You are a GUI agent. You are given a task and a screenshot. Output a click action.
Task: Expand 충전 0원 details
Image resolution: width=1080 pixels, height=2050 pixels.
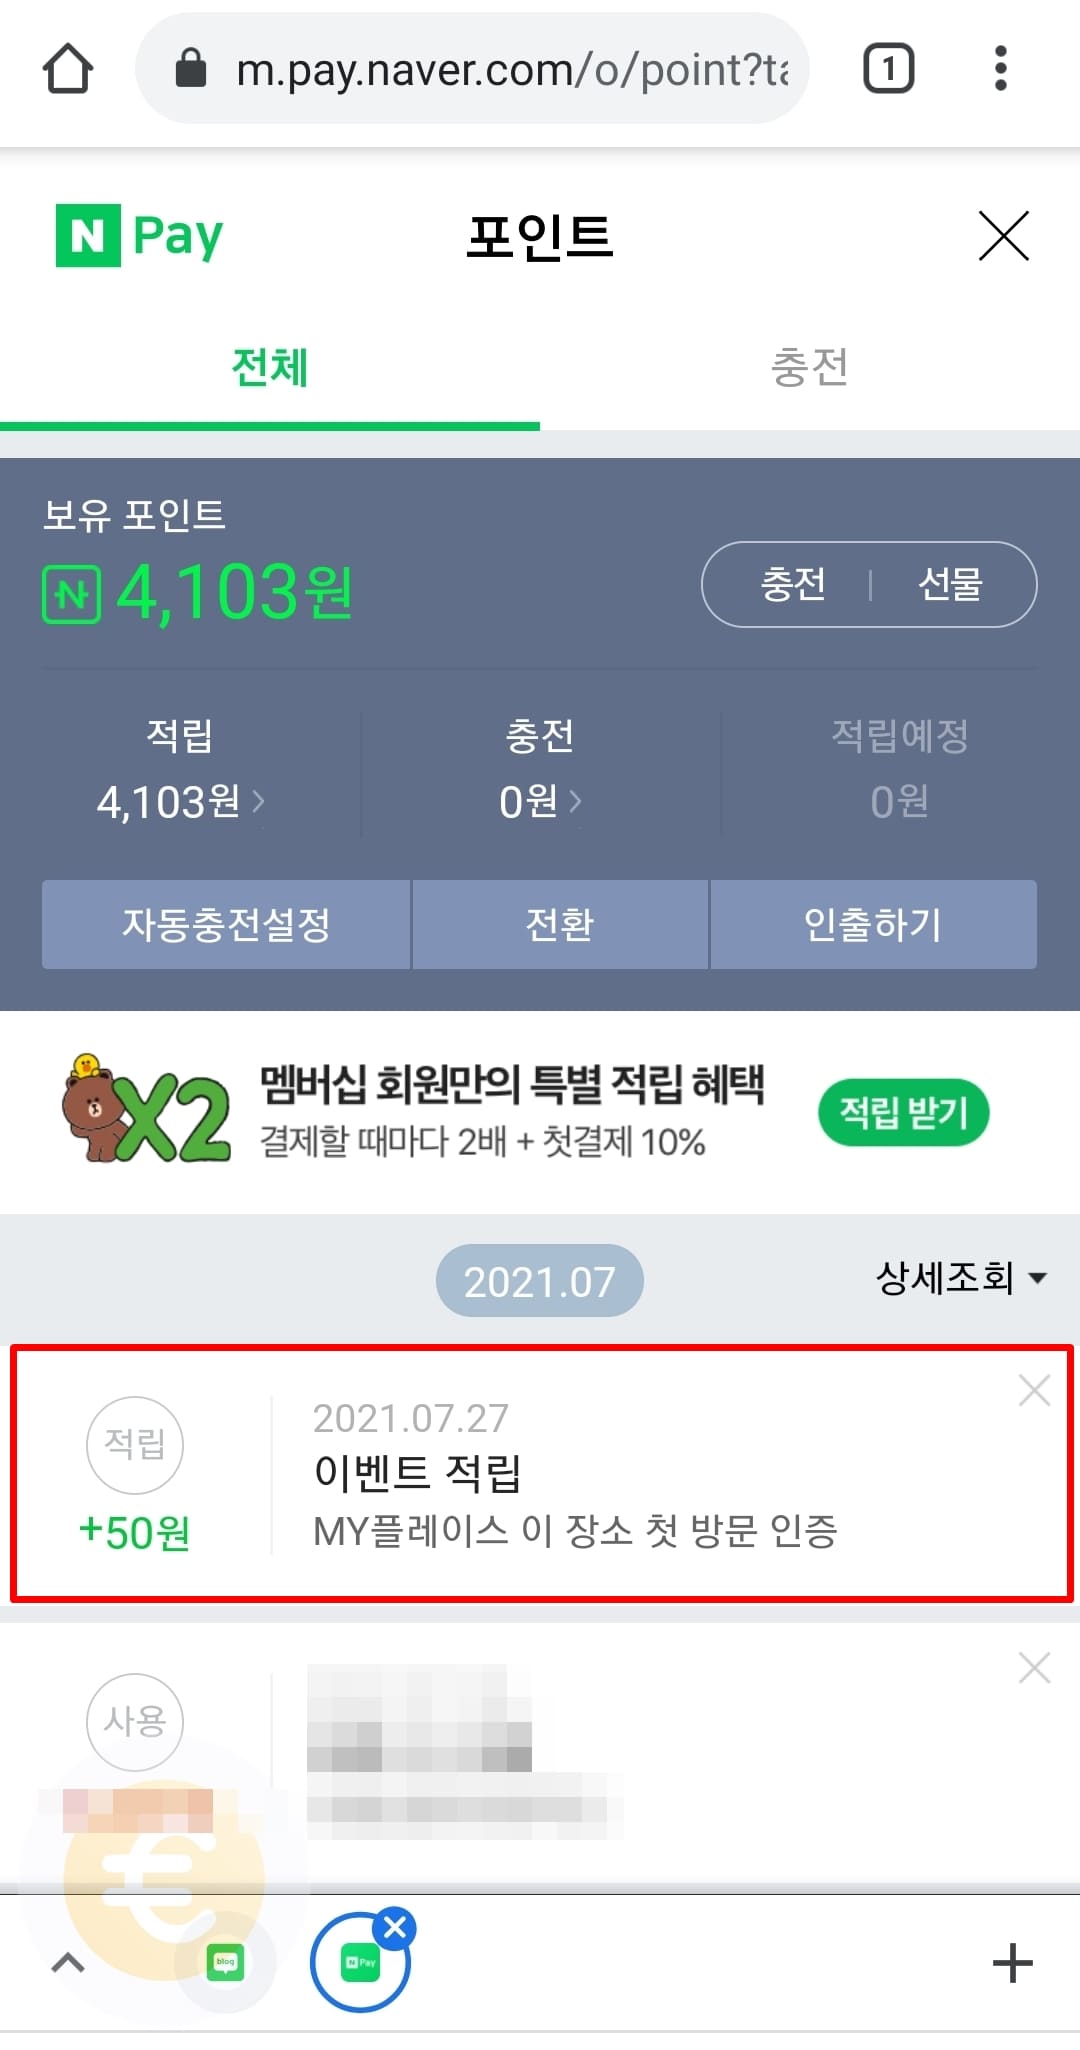(540, 801)
